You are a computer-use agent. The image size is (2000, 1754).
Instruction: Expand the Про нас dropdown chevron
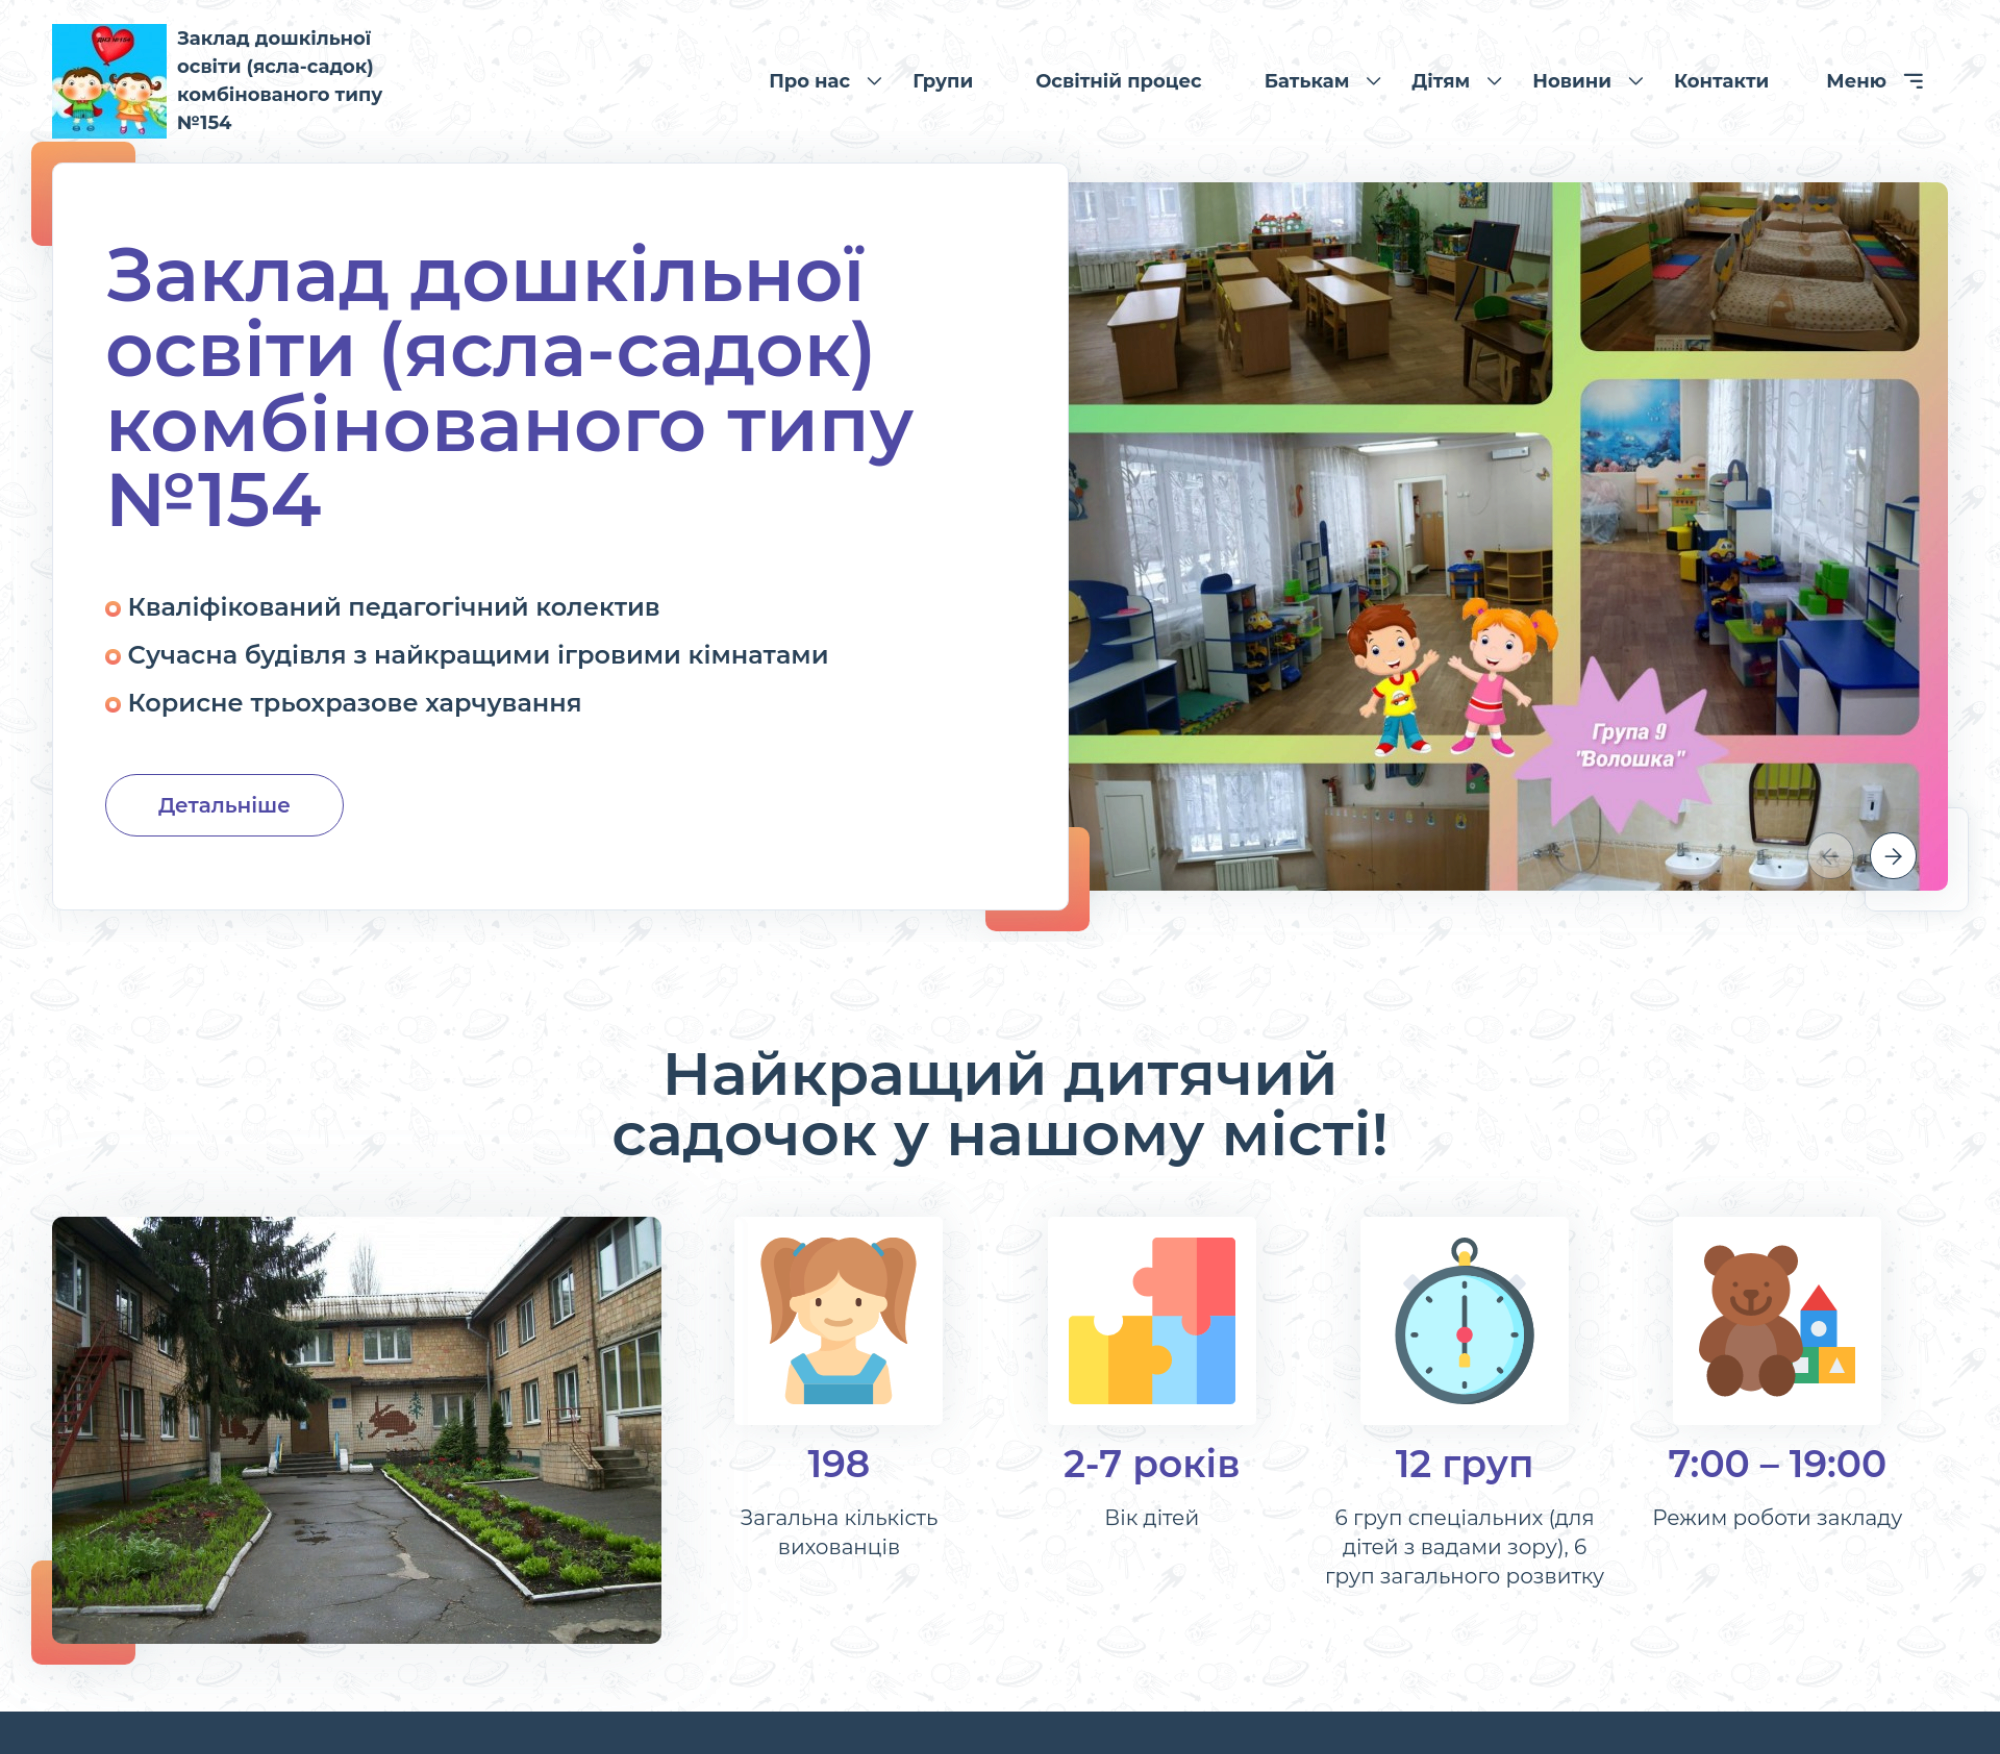874,81
